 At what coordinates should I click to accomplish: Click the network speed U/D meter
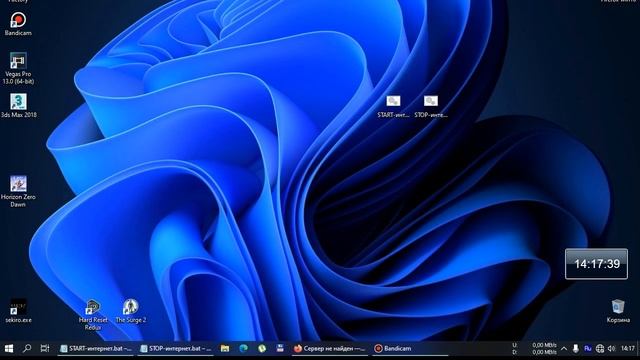534,348
